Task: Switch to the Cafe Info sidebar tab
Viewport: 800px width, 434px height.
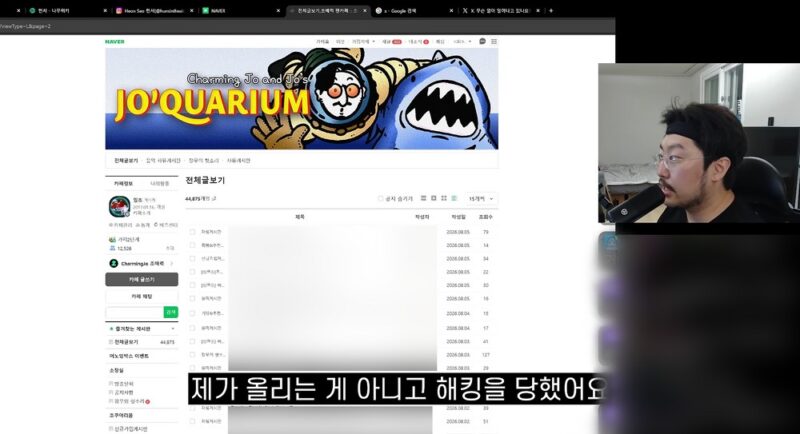Action: tap(123, 183)
